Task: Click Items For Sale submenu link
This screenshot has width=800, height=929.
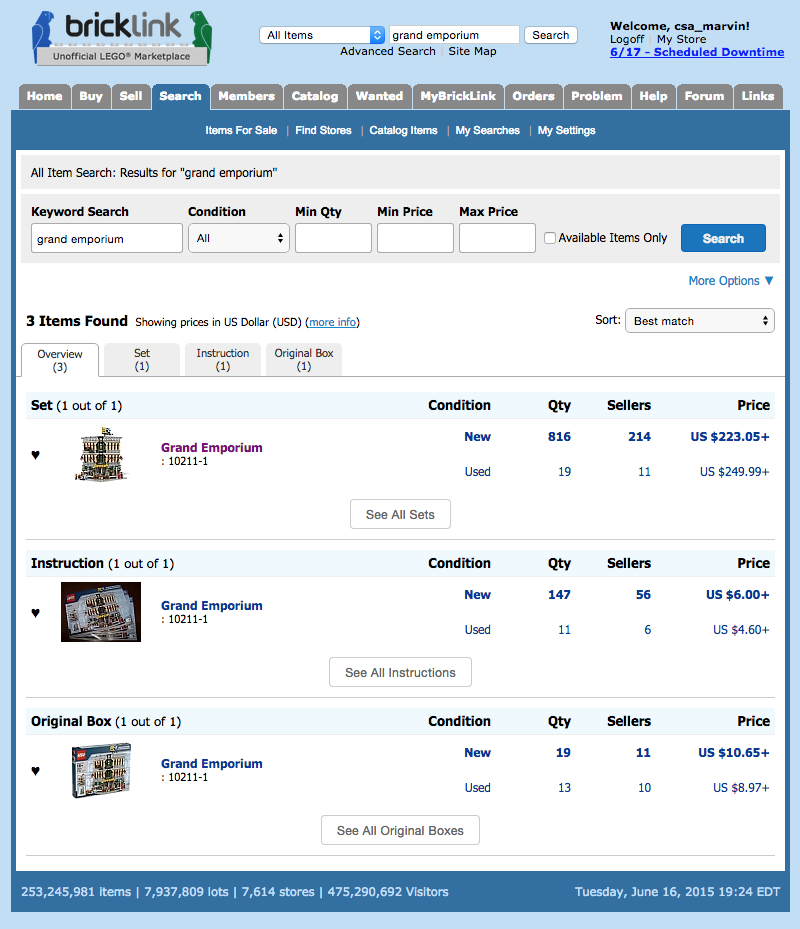Action: [241, 130]
